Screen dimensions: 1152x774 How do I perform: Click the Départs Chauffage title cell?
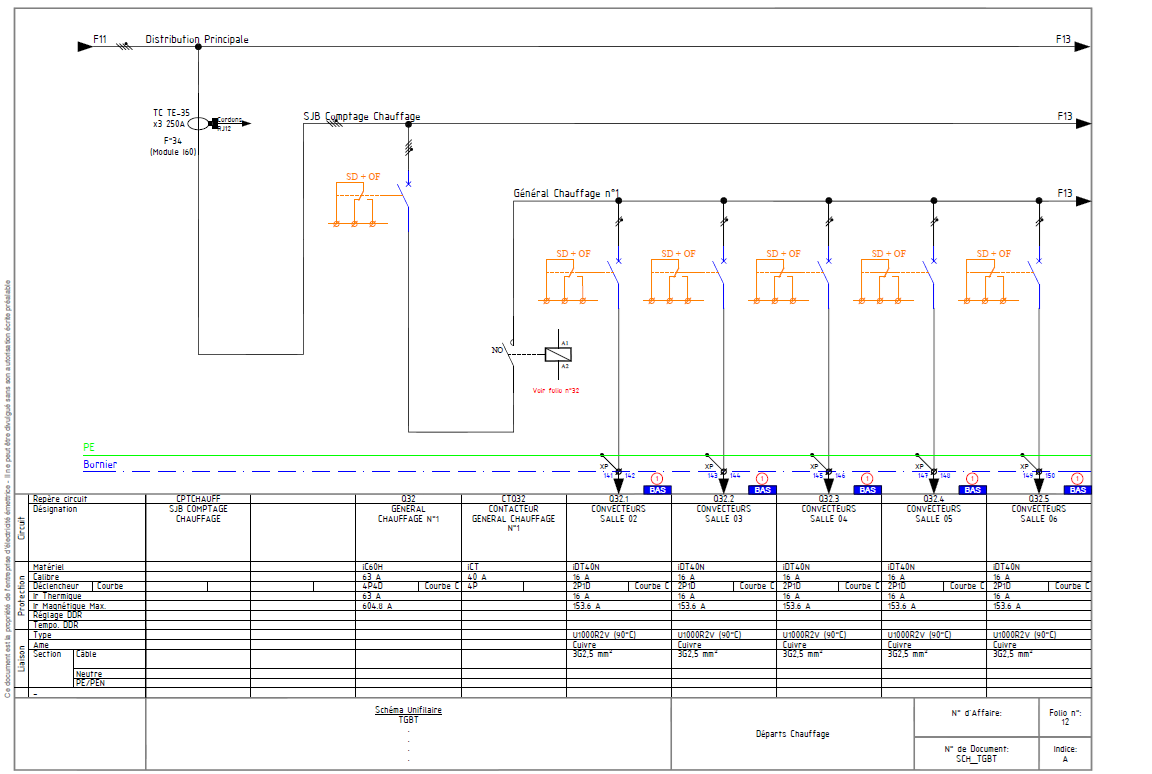[792, 734]
